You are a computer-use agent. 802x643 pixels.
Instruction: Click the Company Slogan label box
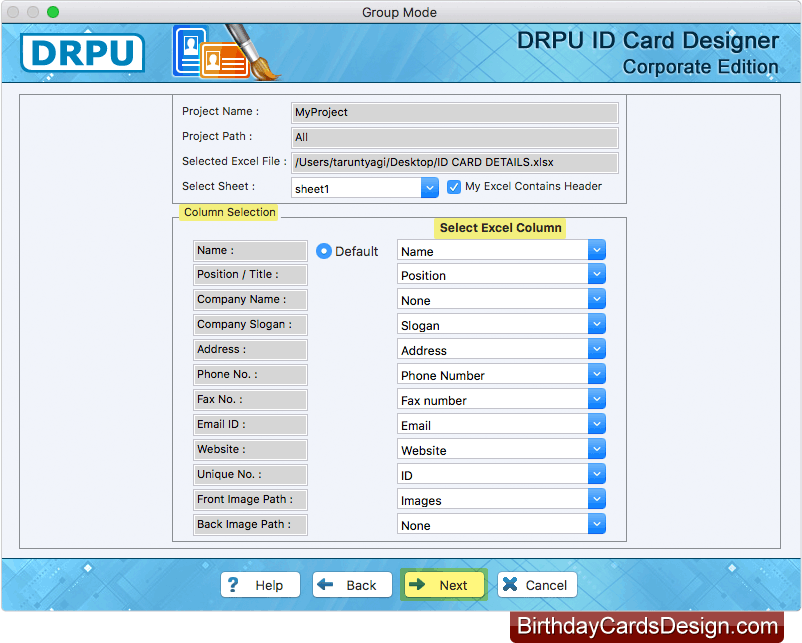pos(250,325)
